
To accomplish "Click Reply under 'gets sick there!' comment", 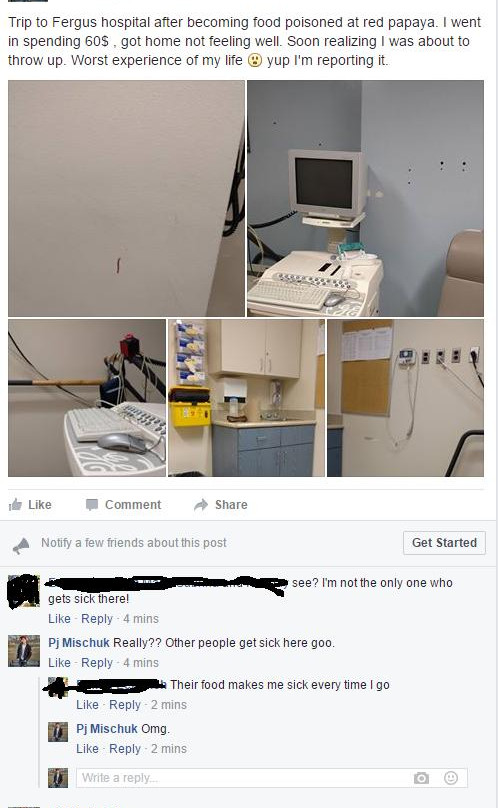I will [x=97, y=618].
